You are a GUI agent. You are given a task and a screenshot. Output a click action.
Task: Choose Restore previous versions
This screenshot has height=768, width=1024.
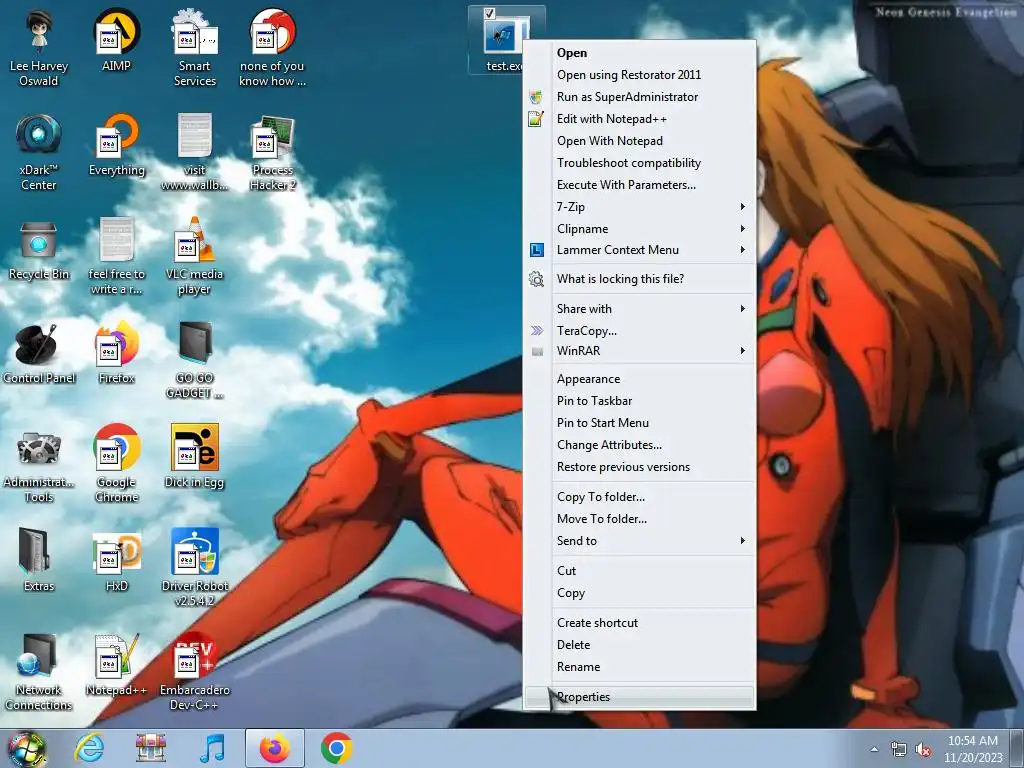[640, 467]
